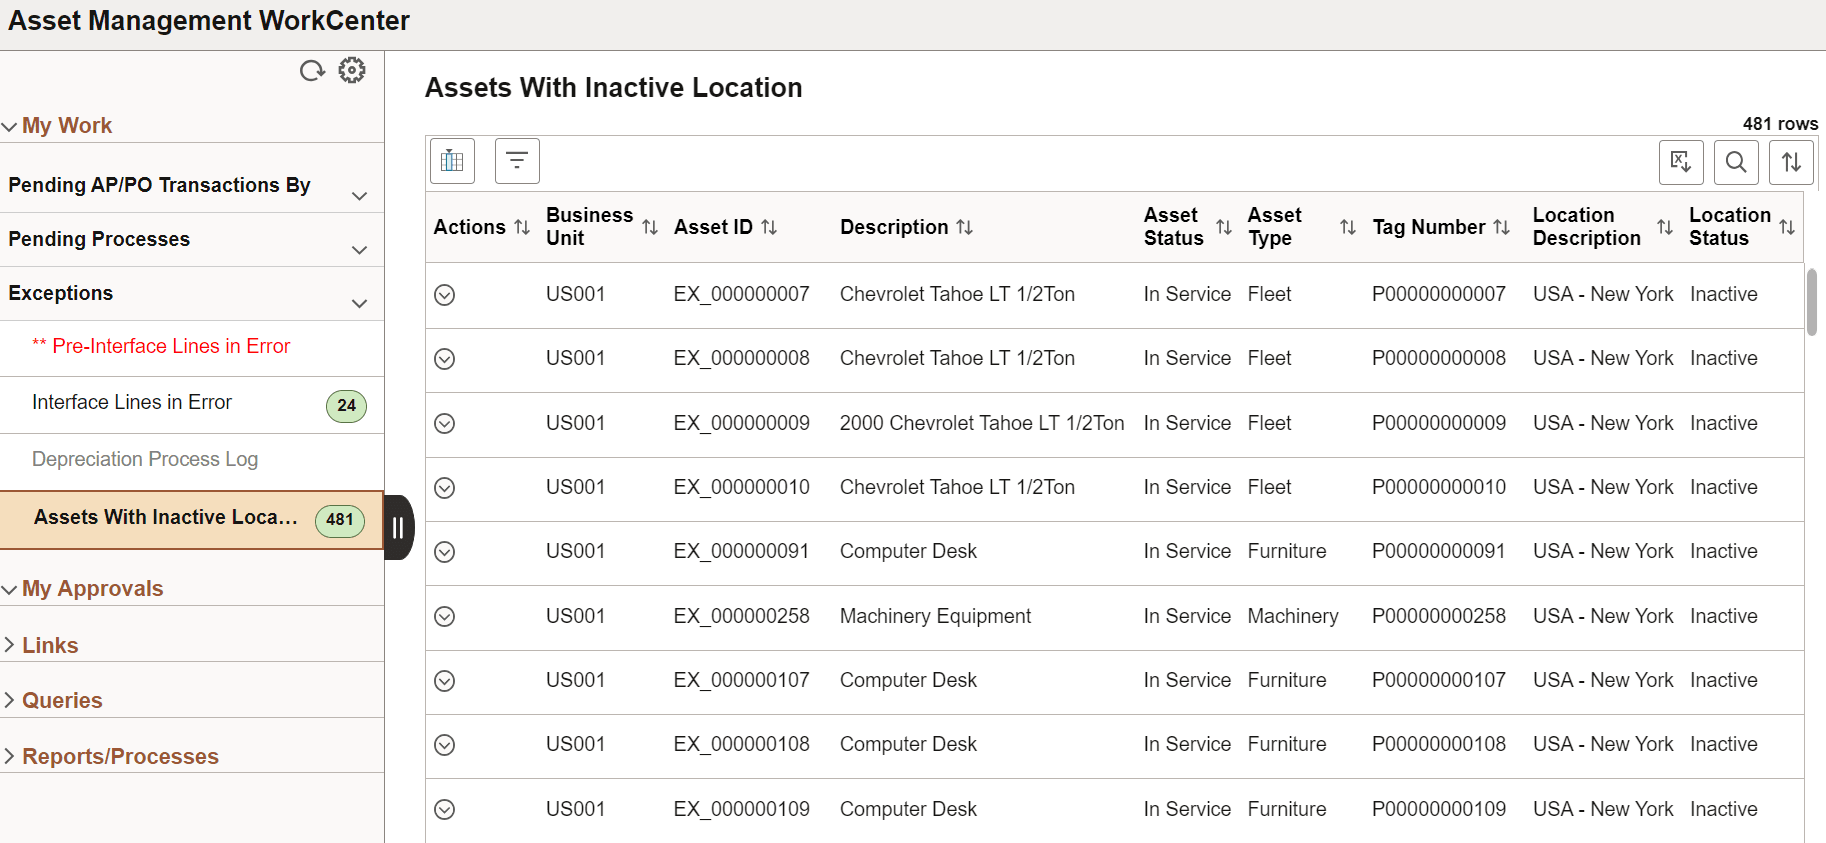Click Asset ID EX_000000258 cell
The width and height of the screenshot is (1826, 843).
click(x=741, y=616)
